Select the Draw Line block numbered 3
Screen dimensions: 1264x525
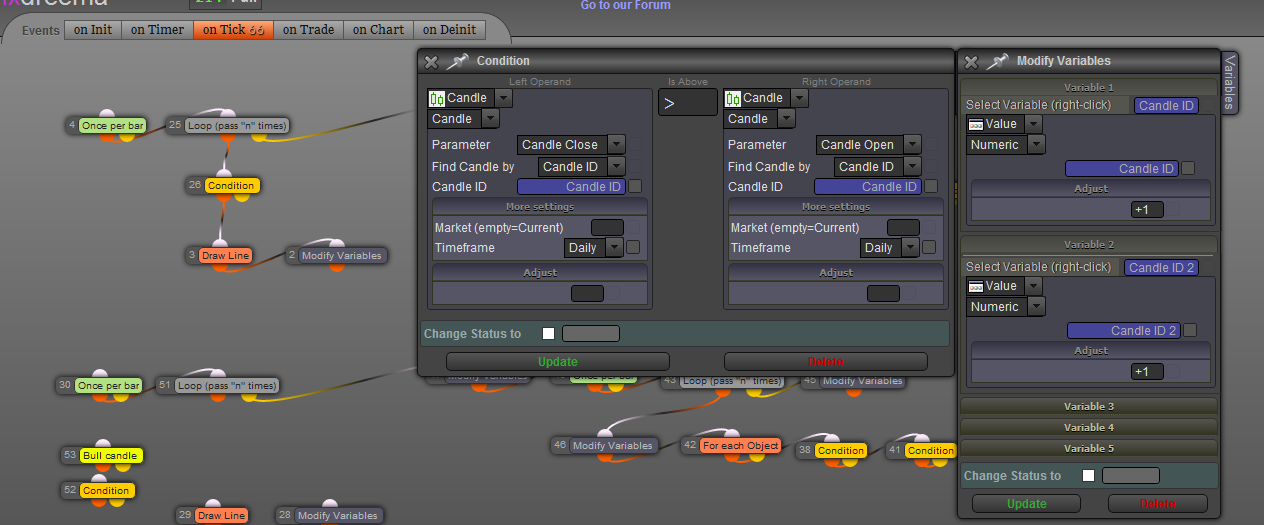pyautogui.click(x=225, y=255)
